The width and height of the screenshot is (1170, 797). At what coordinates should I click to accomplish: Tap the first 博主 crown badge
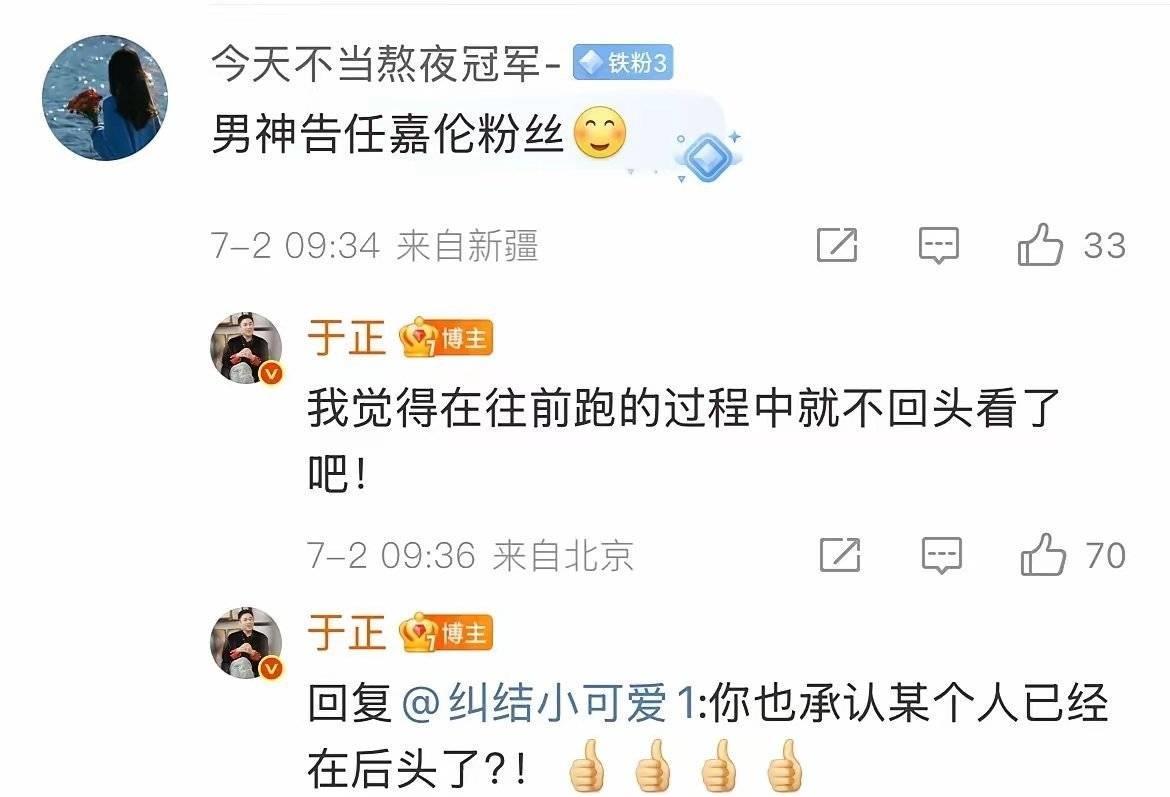pyautogui.click(x=445, y=338)
